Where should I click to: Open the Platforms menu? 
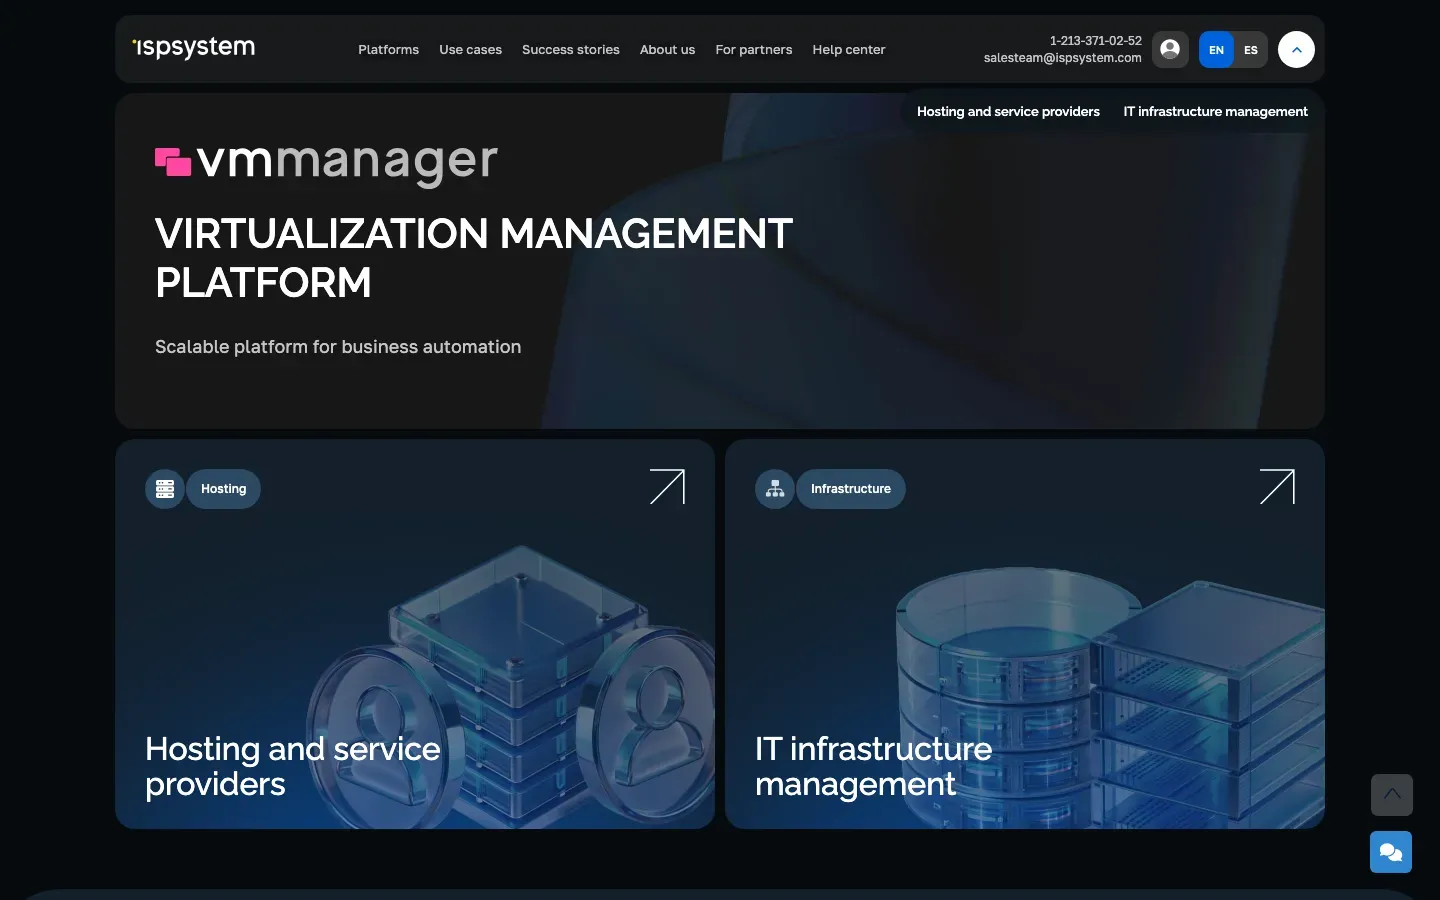[389, 49]
